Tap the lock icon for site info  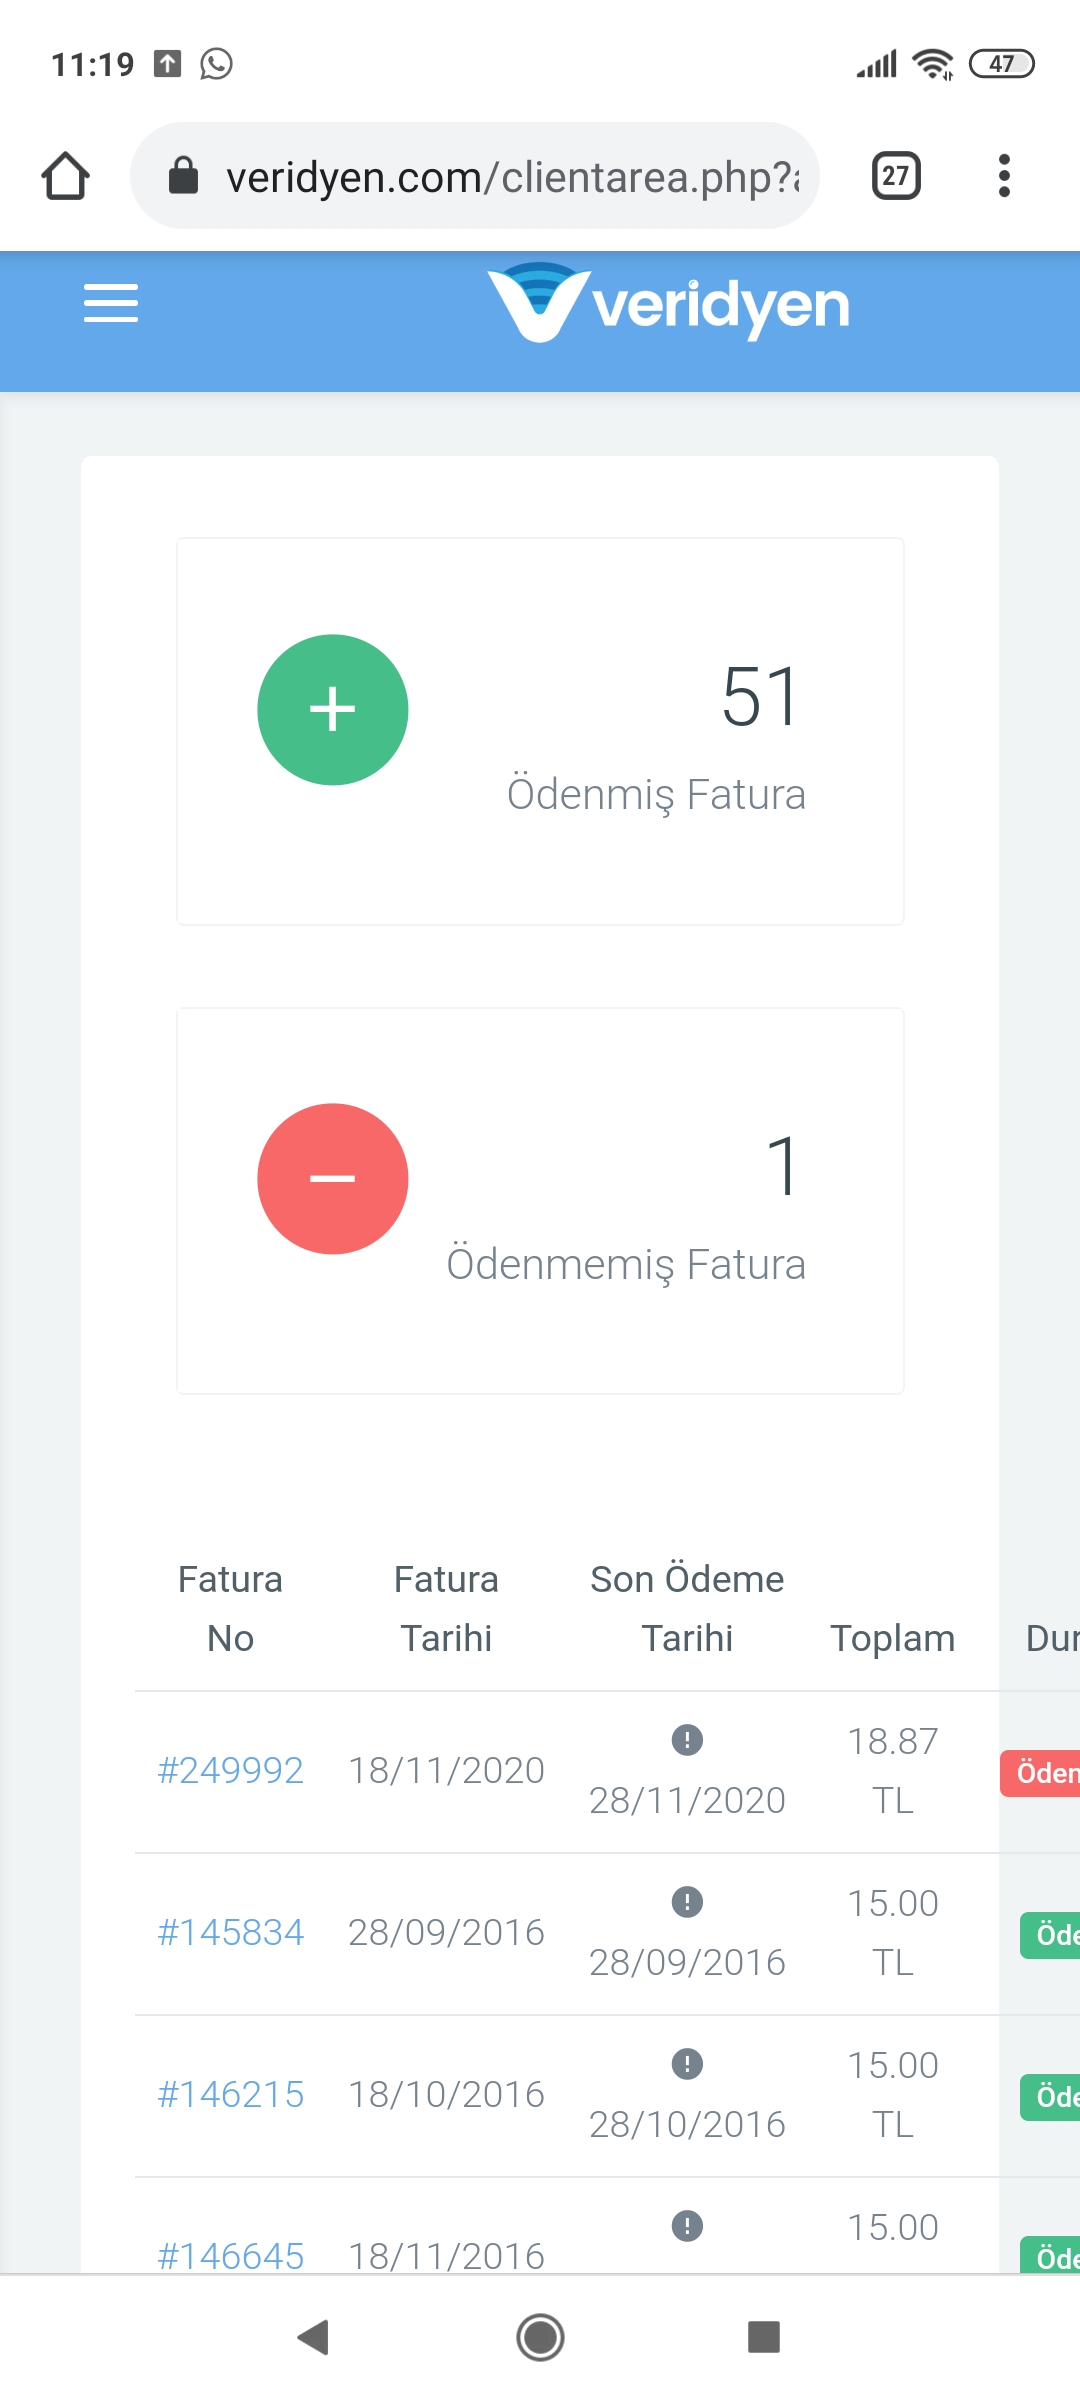(183, 176)
